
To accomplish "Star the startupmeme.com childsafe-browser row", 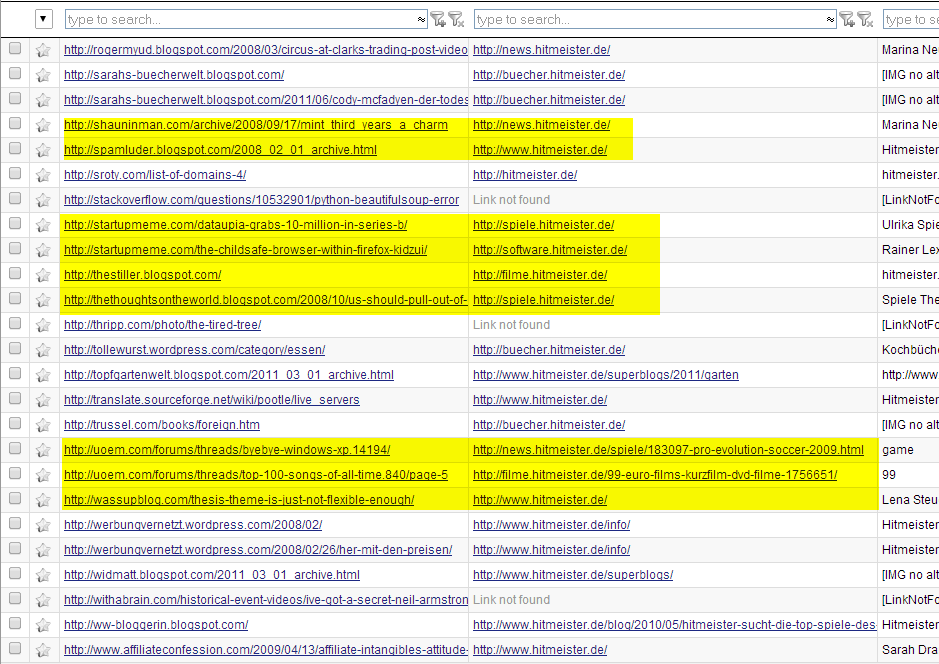I will (43, 250).
